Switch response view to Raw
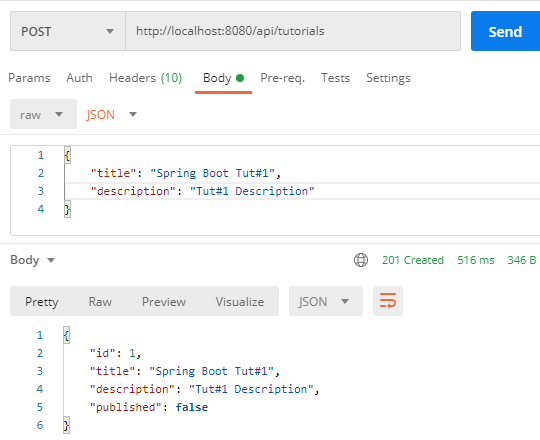 [100, 302]
